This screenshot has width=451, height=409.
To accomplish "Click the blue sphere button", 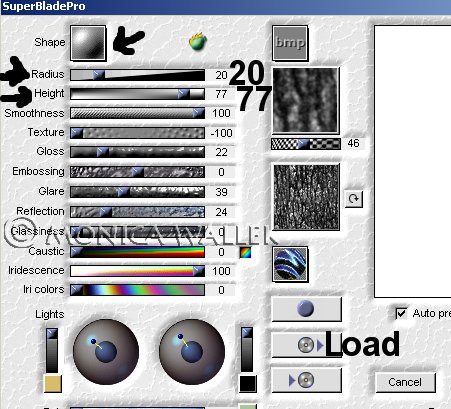I will point(307,309).
